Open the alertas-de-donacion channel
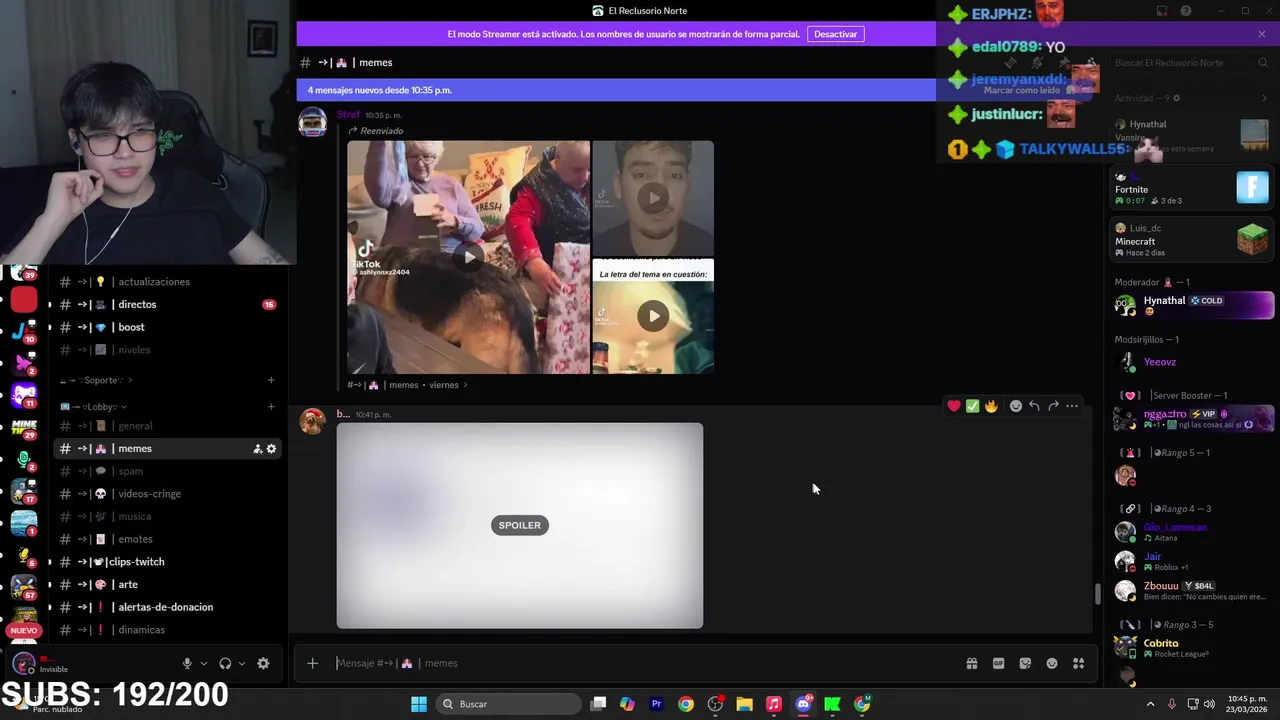Screen dimensions: 1280x720 [167, 607]
